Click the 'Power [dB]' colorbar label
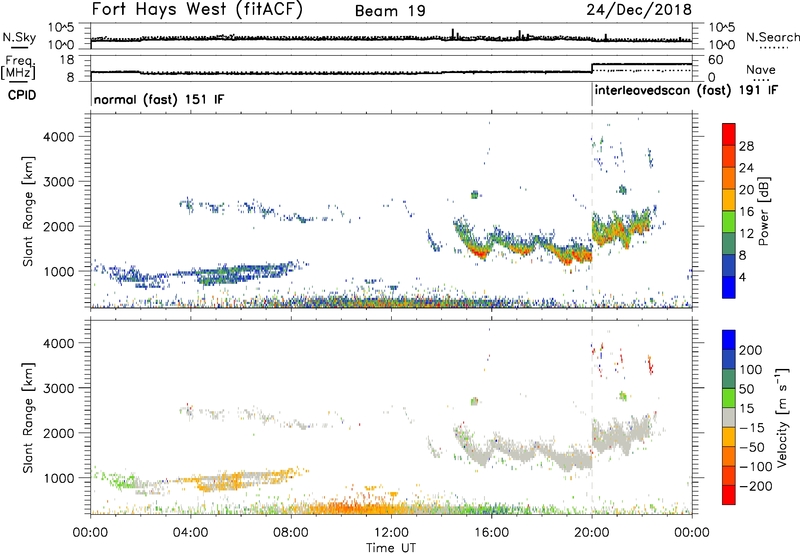The width and height of the screenshot is (800, 554). pyautogui.click(x=763, y=211)
